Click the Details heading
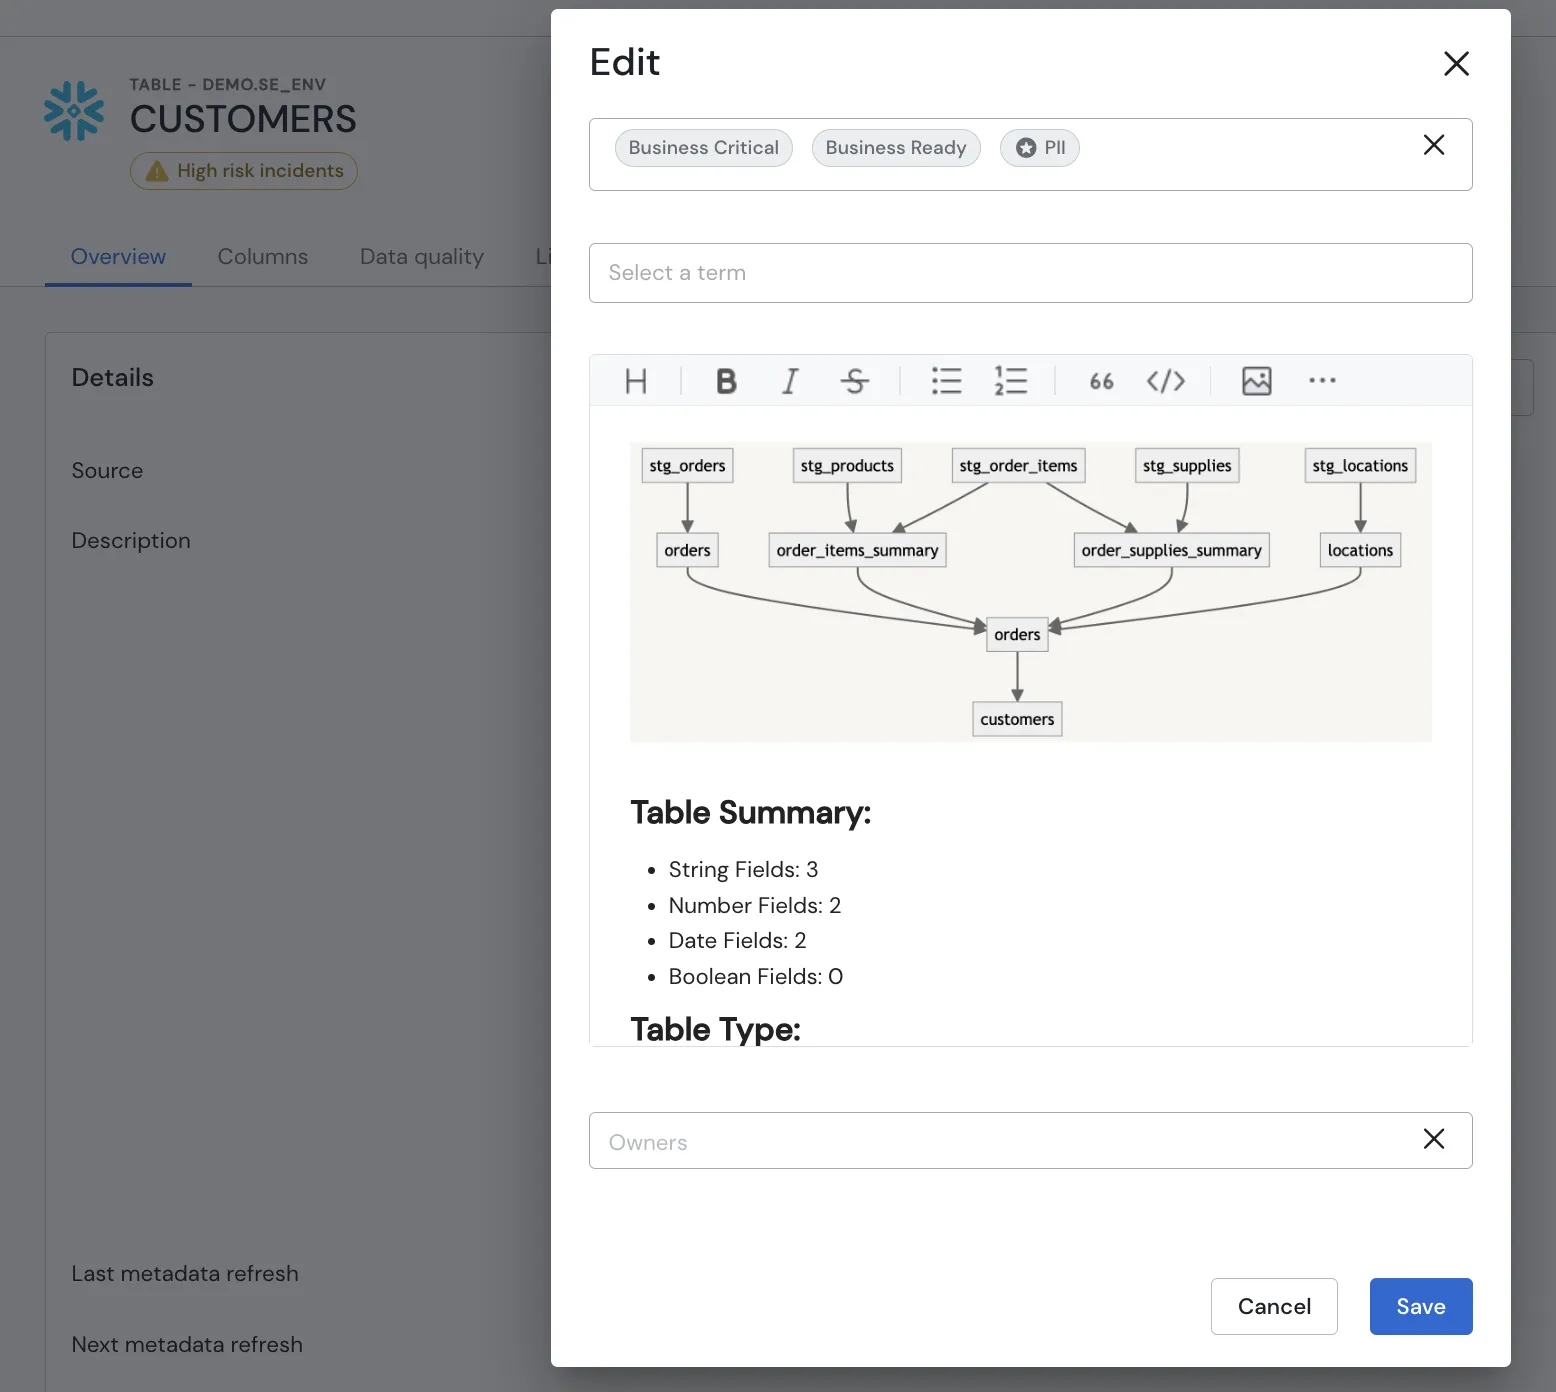 click(113, 378)
